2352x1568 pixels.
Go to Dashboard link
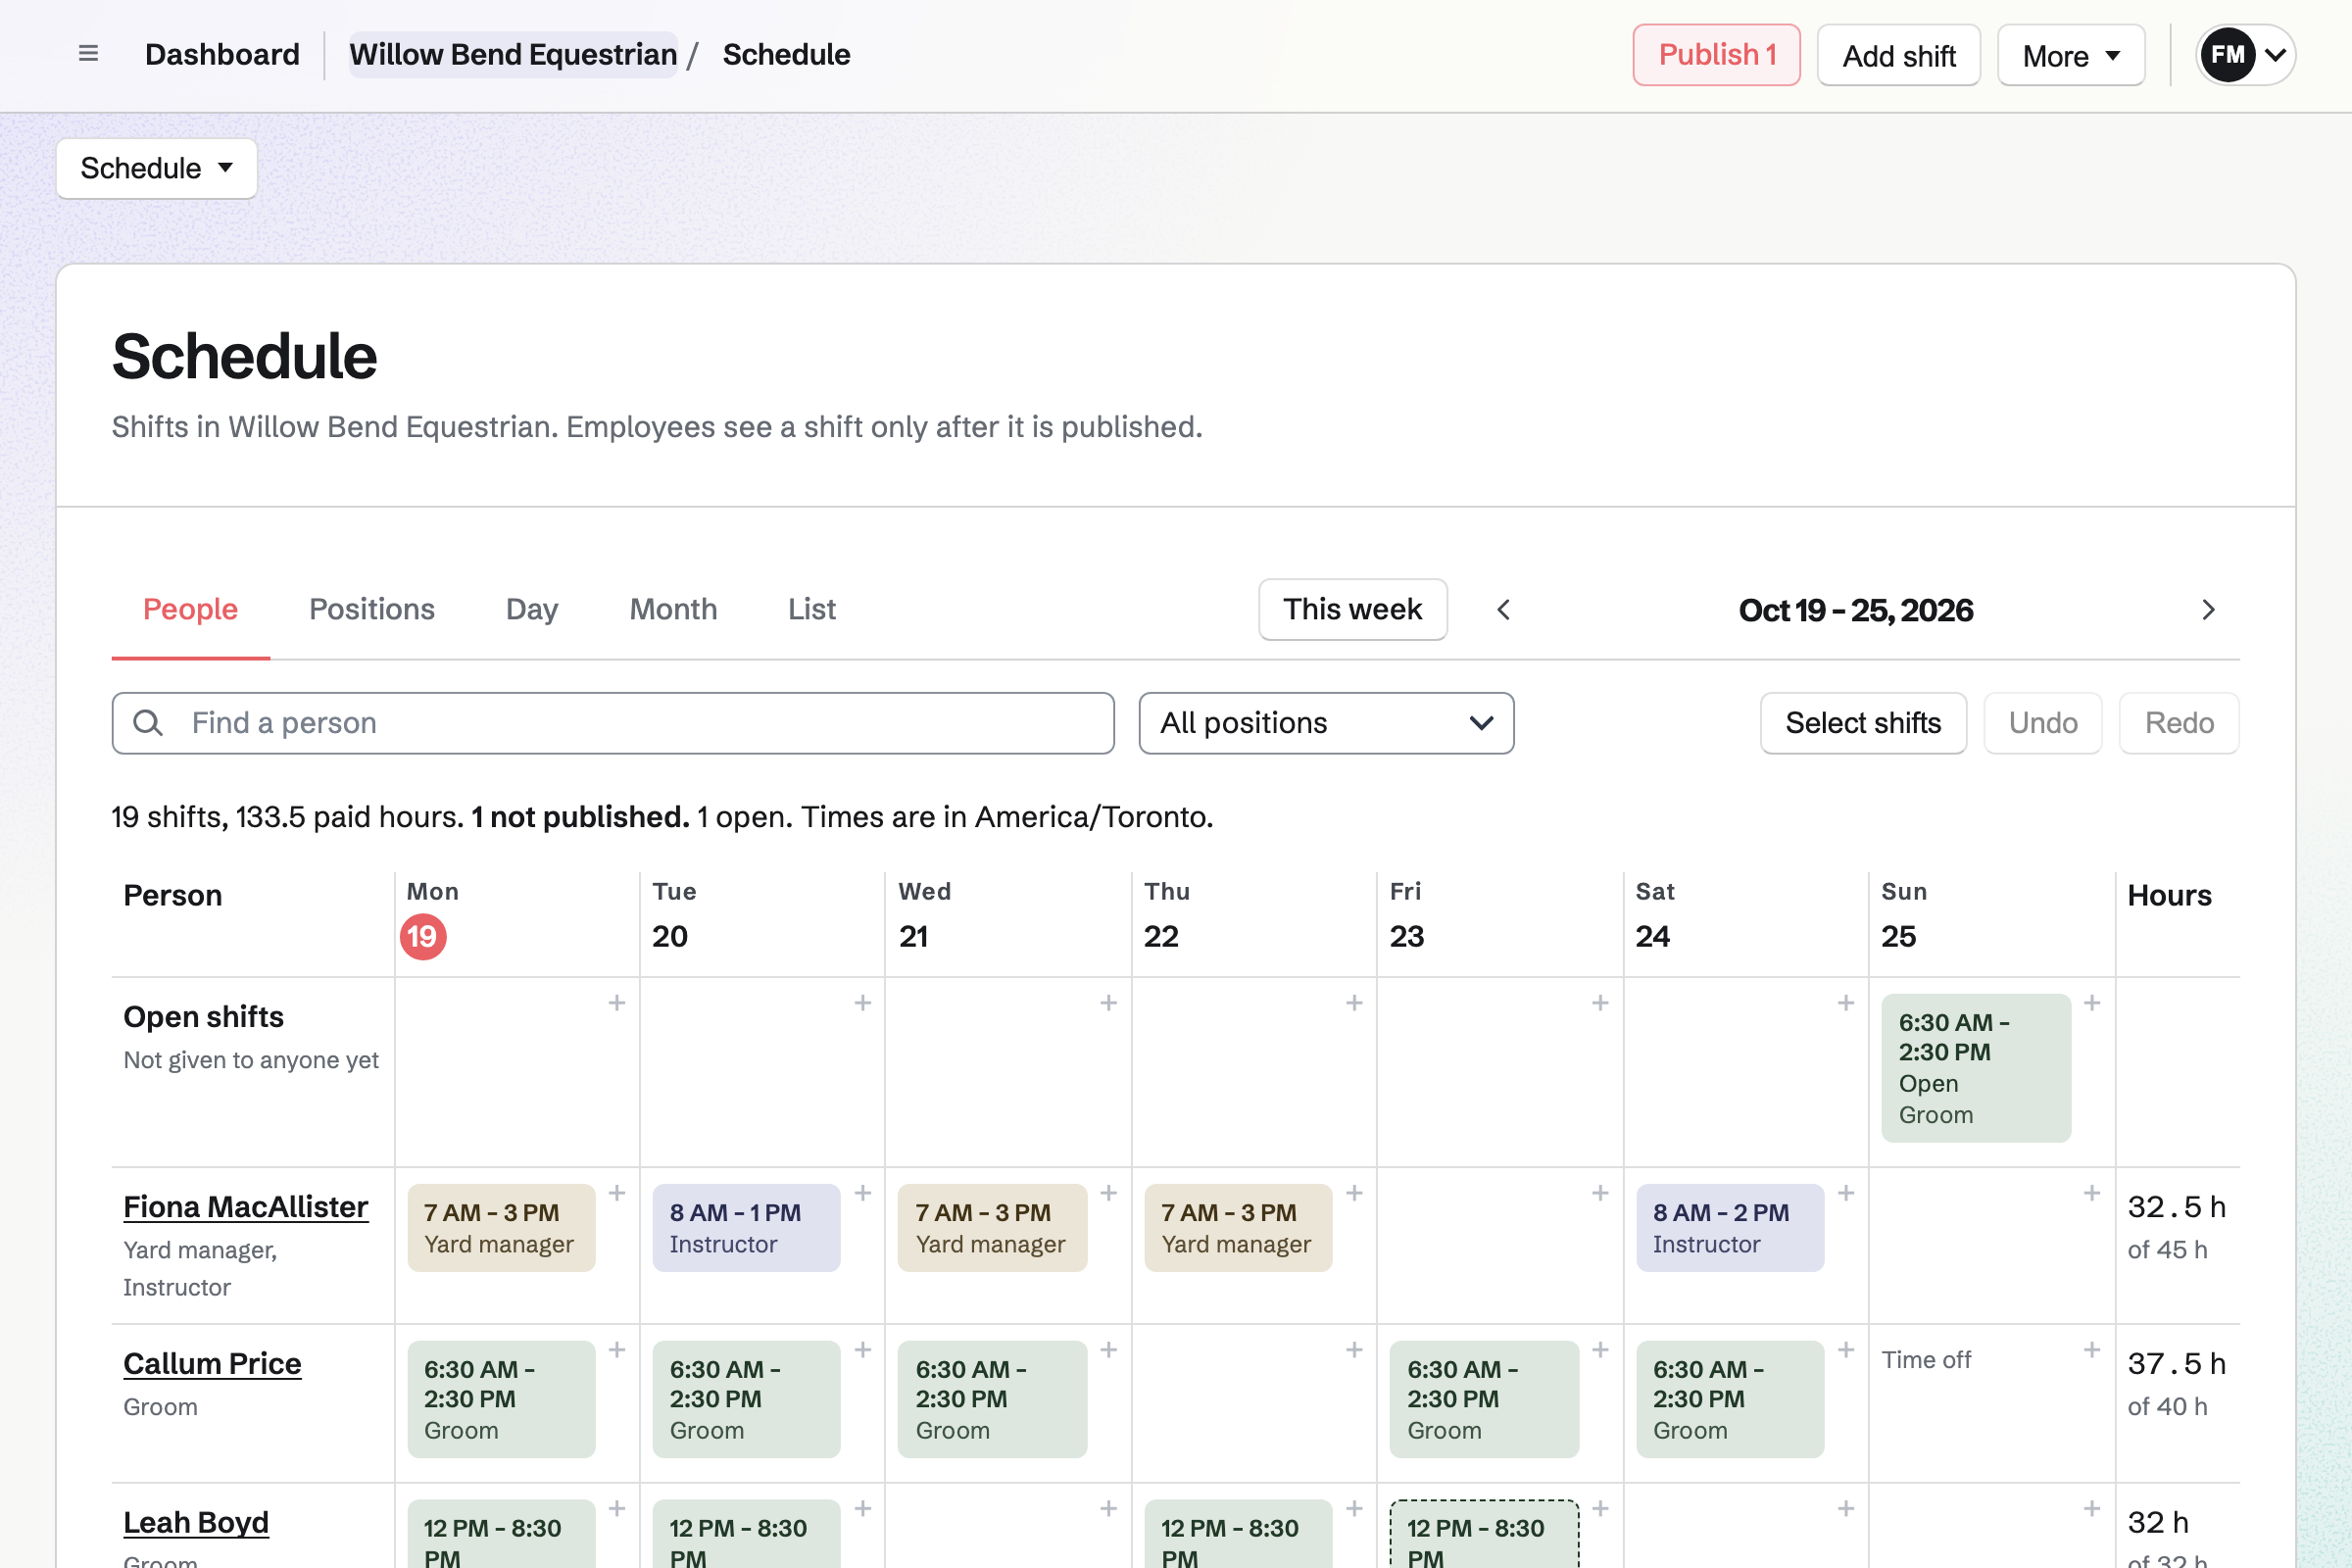(x=222, y=54)
